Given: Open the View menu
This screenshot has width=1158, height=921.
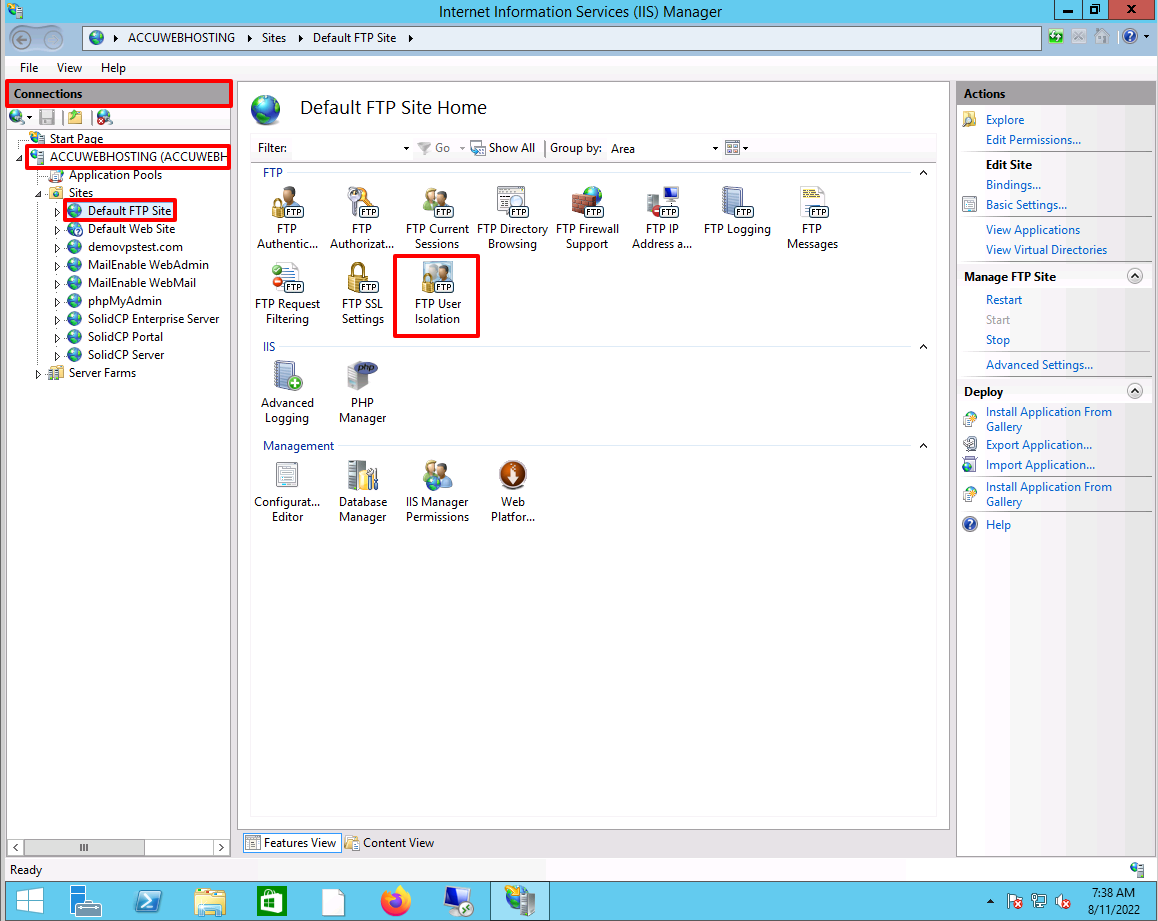Looking at the screenshot, I should pyautogui.click(x=69, y=68).
